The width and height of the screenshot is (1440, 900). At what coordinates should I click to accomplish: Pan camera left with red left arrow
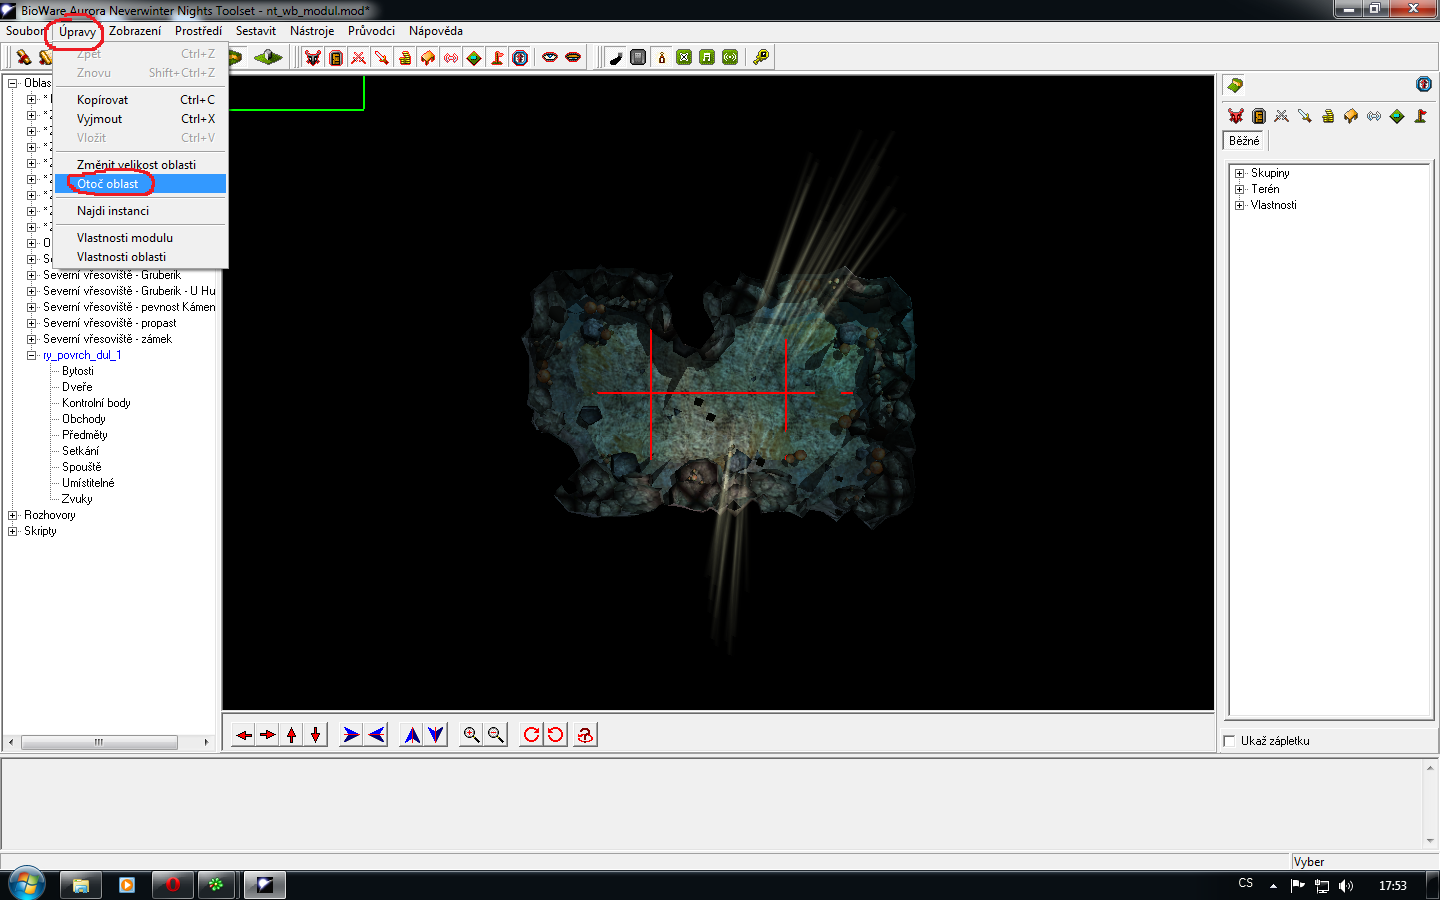point(244,735)
